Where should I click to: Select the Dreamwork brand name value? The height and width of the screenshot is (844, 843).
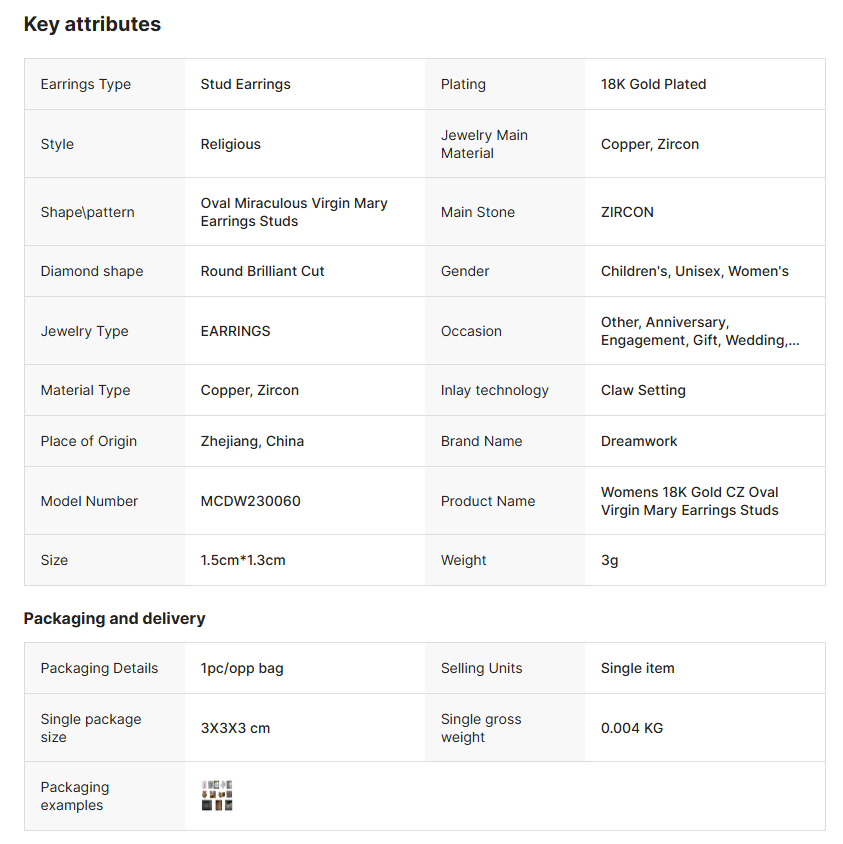tap(639, 441)
